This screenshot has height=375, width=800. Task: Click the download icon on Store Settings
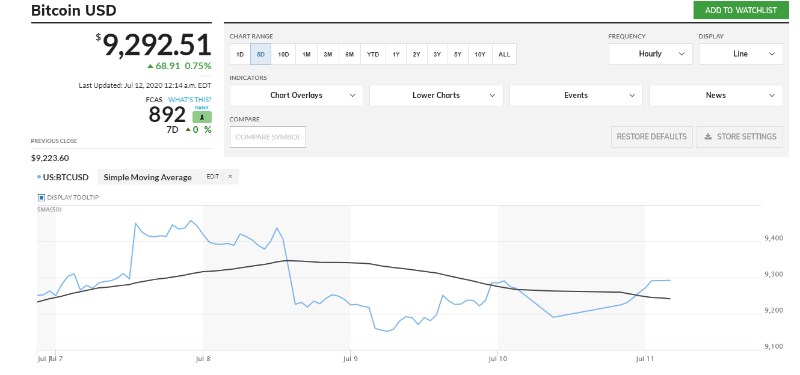coord(708,137)
